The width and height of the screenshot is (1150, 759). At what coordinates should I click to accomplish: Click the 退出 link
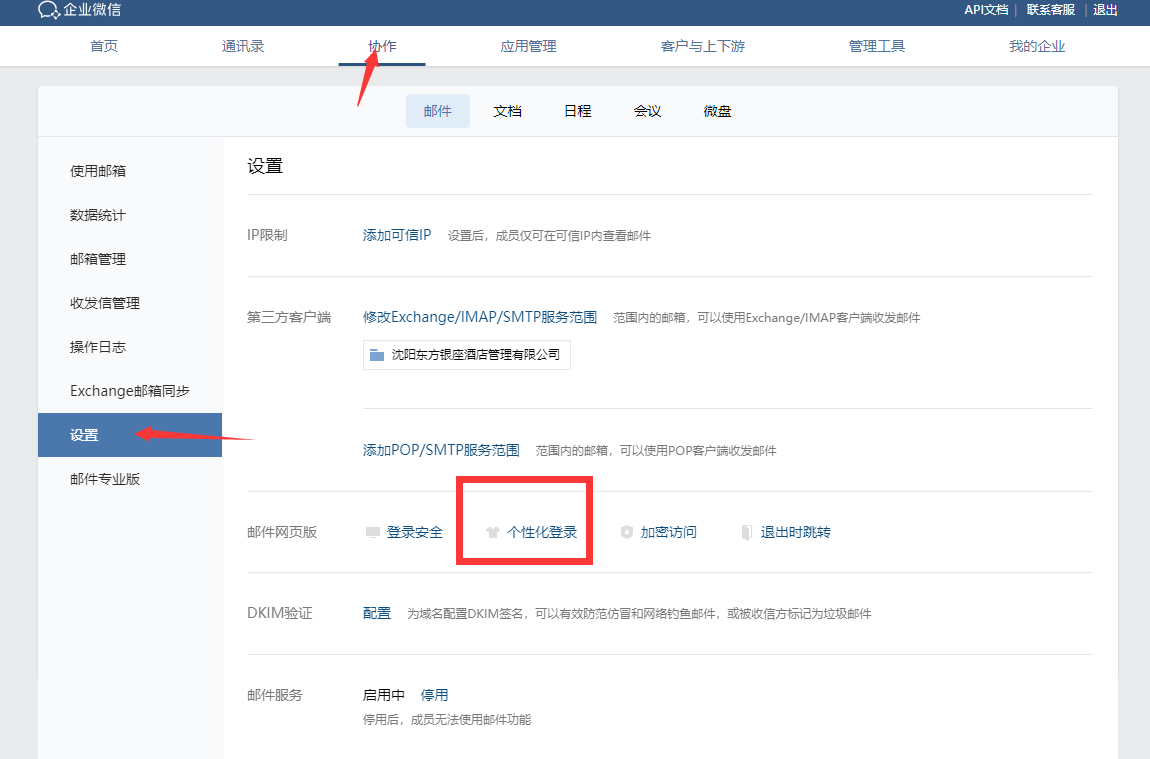[x=1105, y=10]
